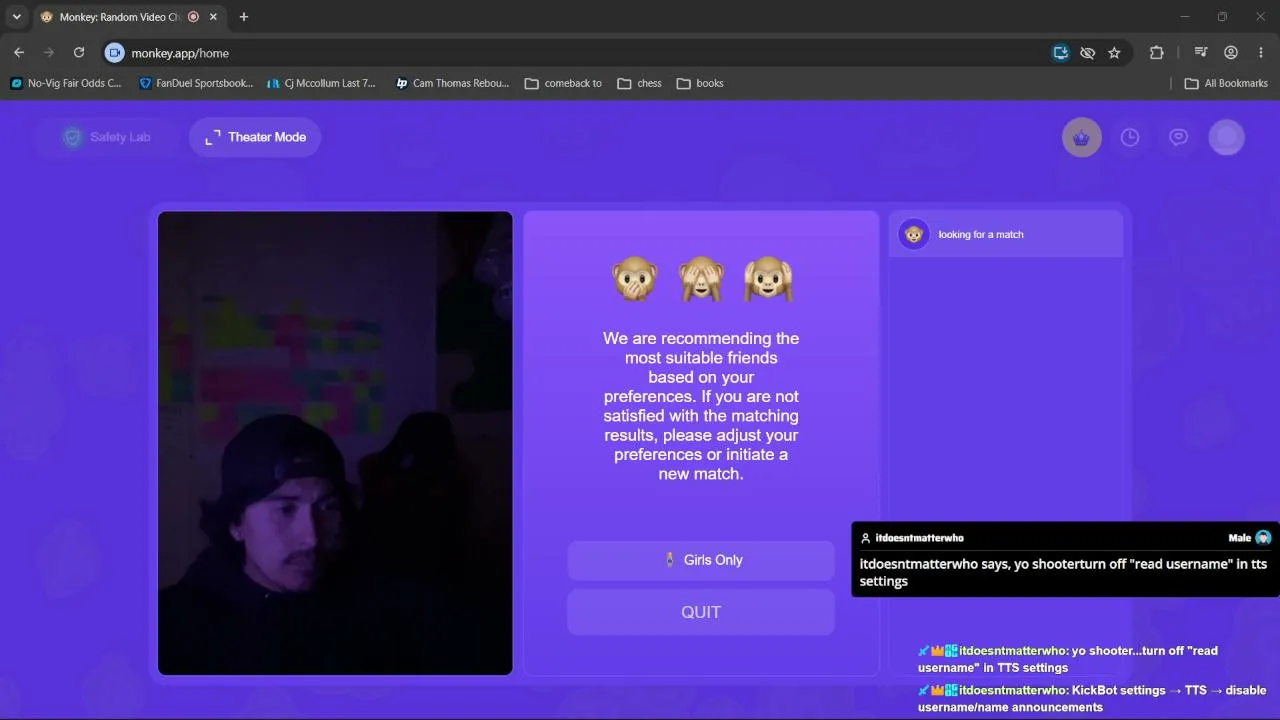Screen dimensions: 1280x720
Task: Expand the chess bookmark folder
Action: pos(640,83)
